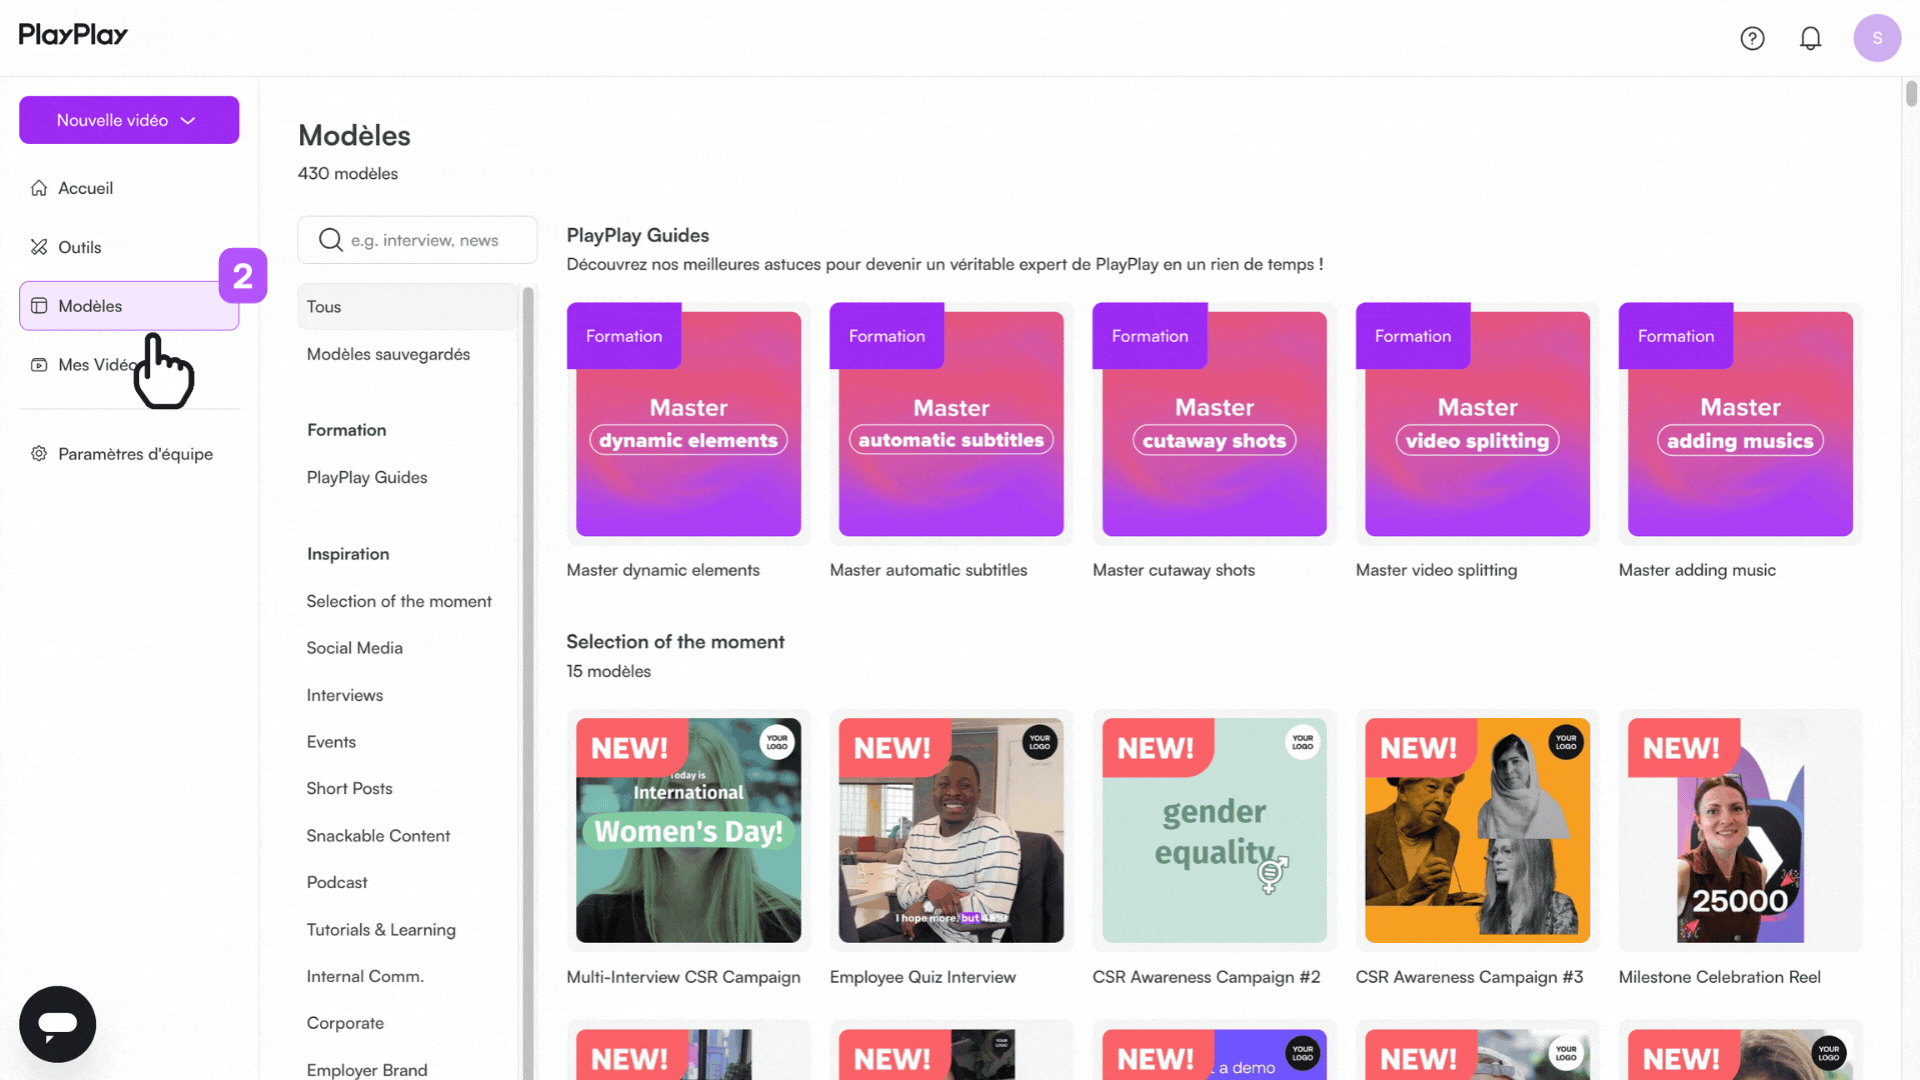Click the user avatar S icon

tap(1877, 38)
